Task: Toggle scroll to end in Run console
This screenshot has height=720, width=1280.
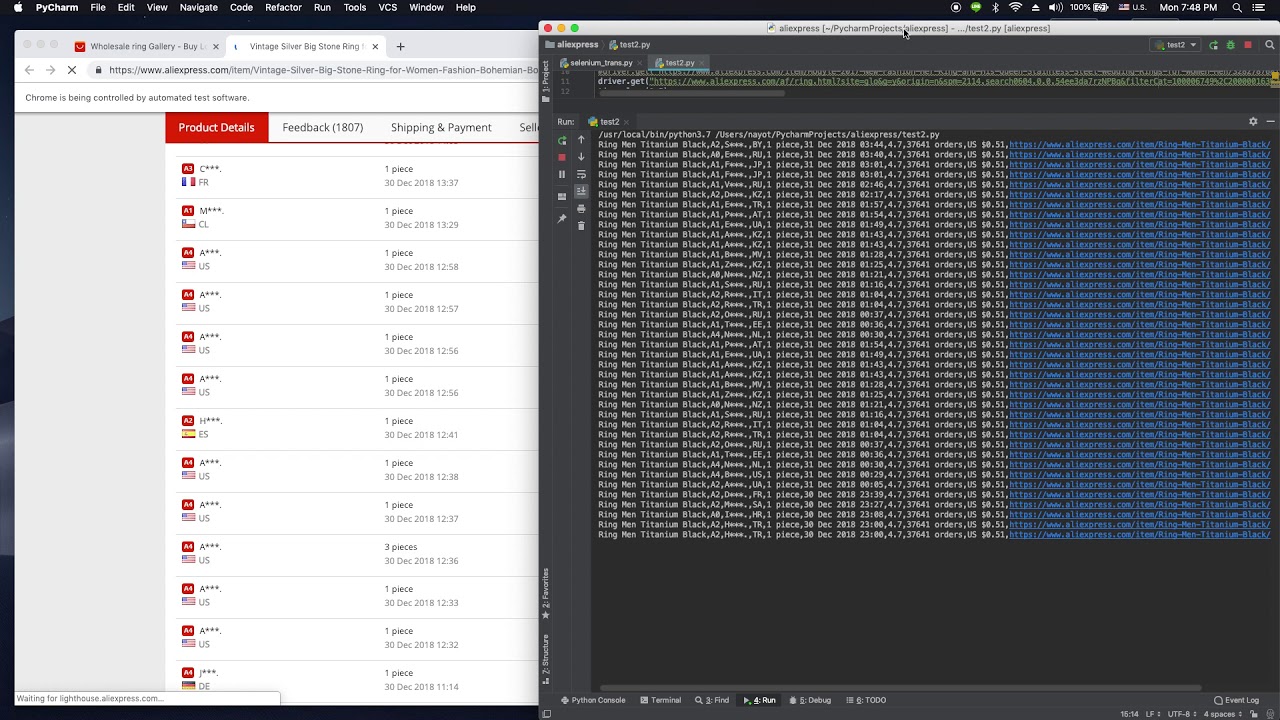Action: tap(581, 191)
